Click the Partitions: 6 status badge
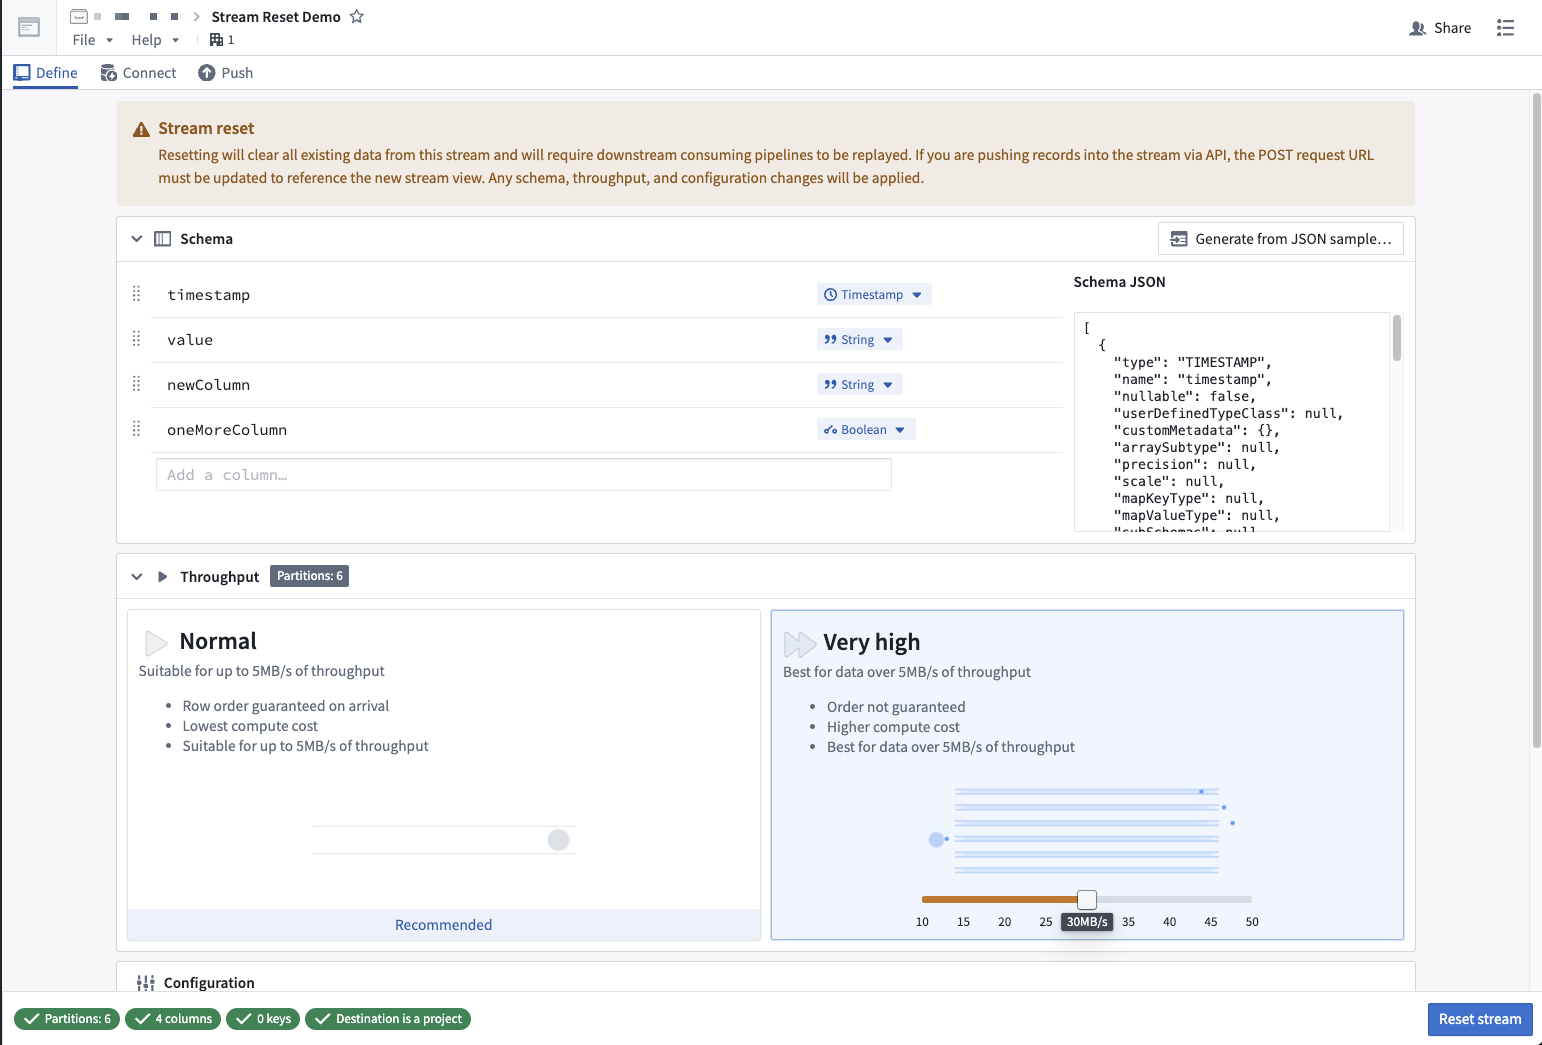1542x1045 pixels. click(x=67, y=1019)
